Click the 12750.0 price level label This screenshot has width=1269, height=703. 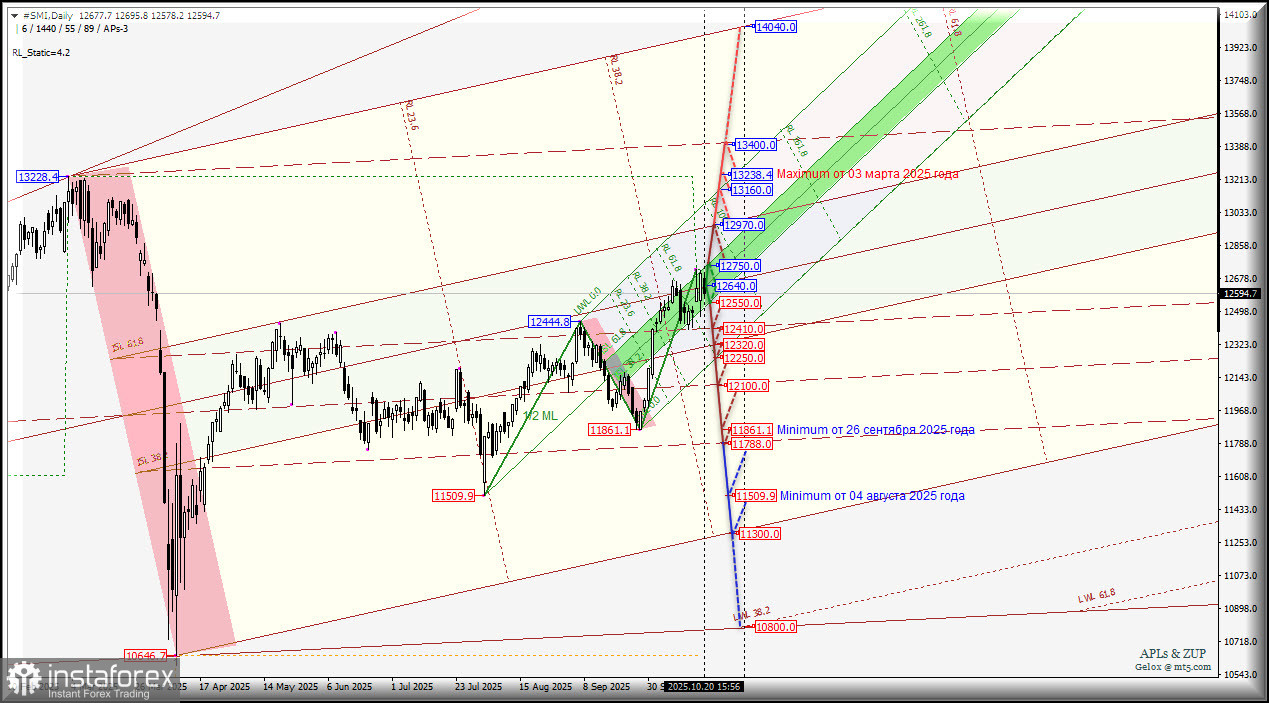pos(740,266)
